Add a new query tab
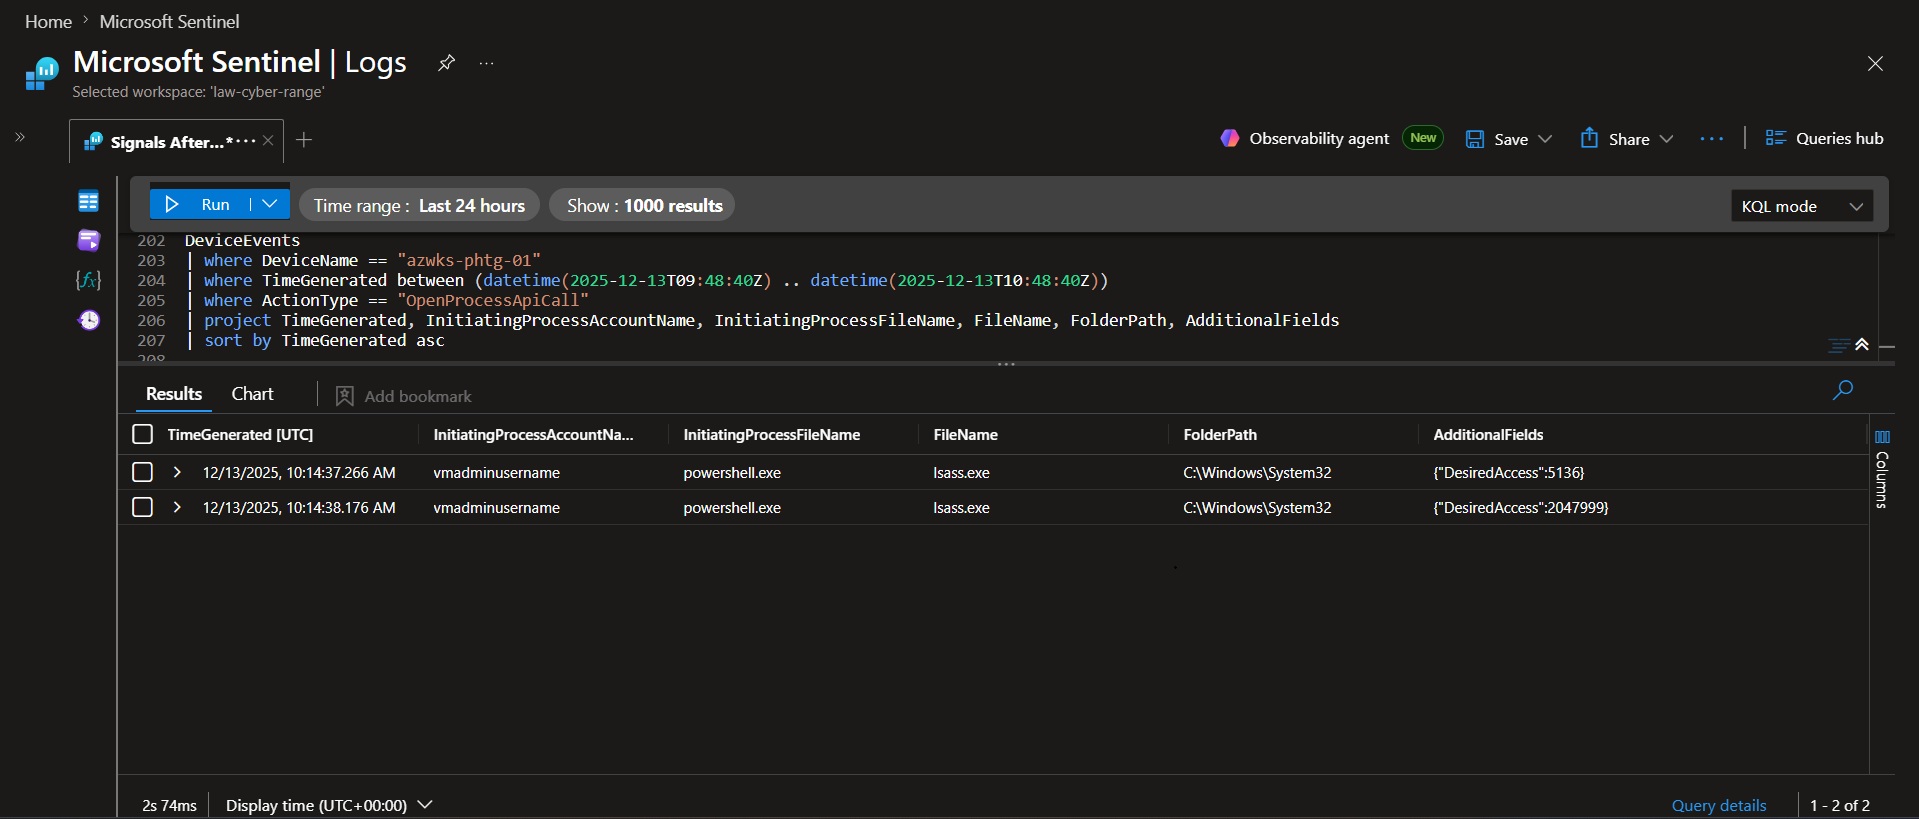 (x=304, y=140)
